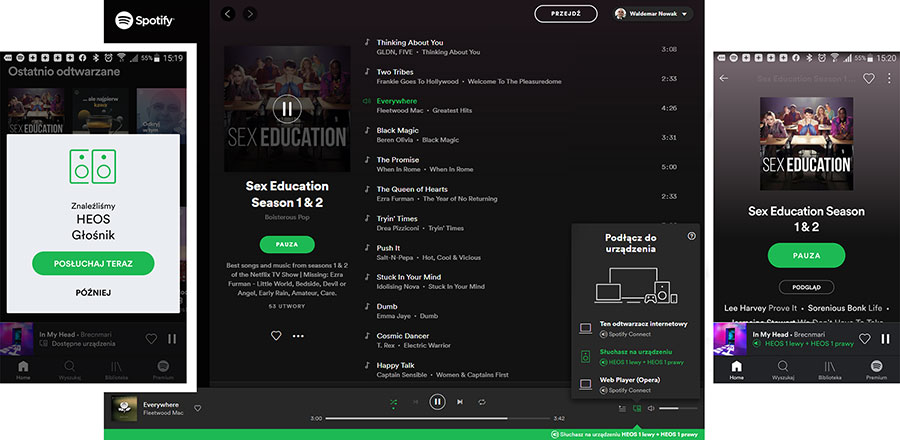The image size is (900, 440).
Task: Open the three-dots more menu under playlist
Action: [298, 336]
